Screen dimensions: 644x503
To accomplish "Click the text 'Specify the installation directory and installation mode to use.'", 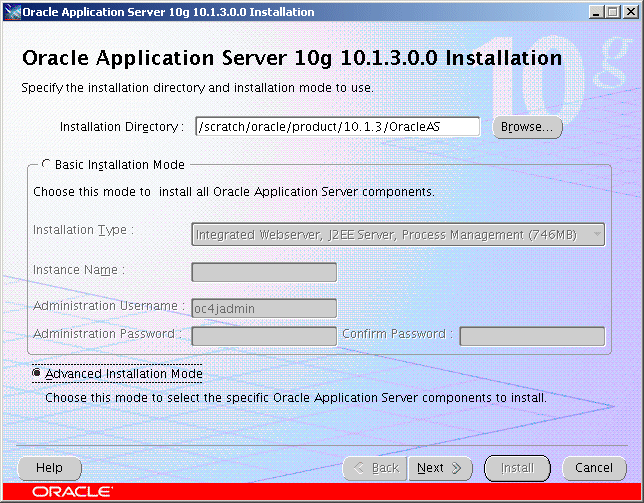I will 198,88.
